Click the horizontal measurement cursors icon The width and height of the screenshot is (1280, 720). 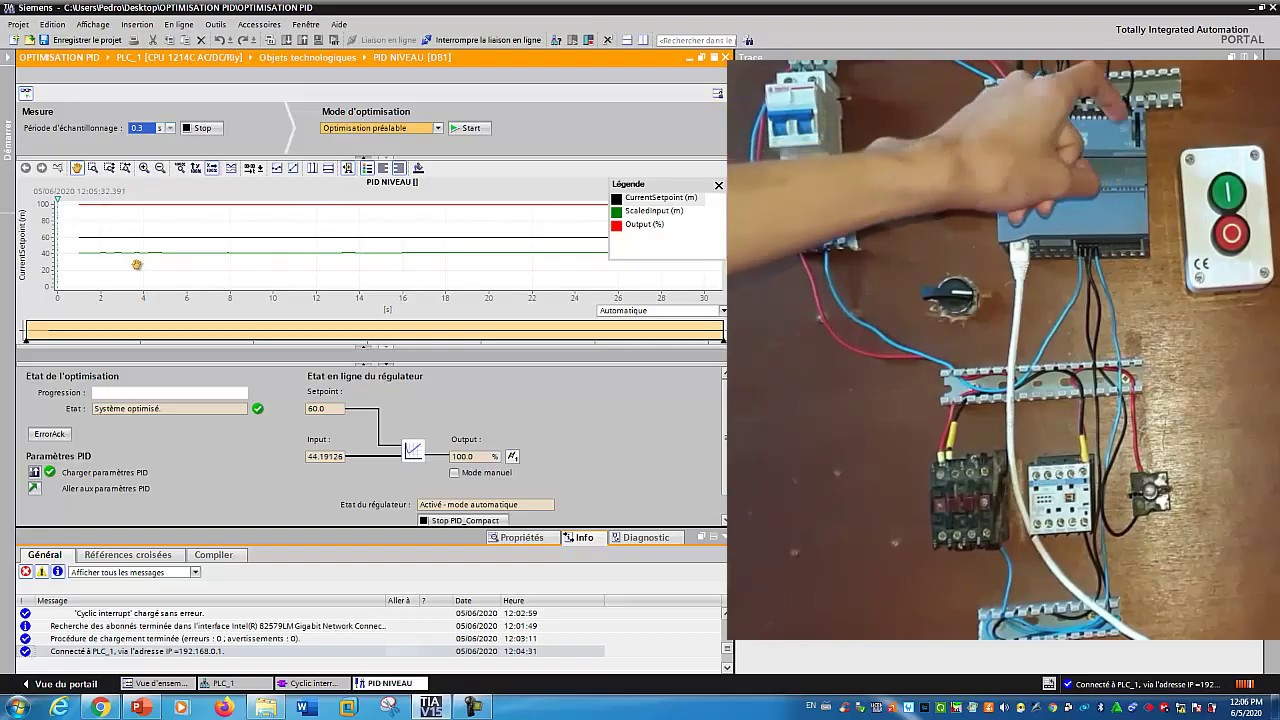coord(328,168)
